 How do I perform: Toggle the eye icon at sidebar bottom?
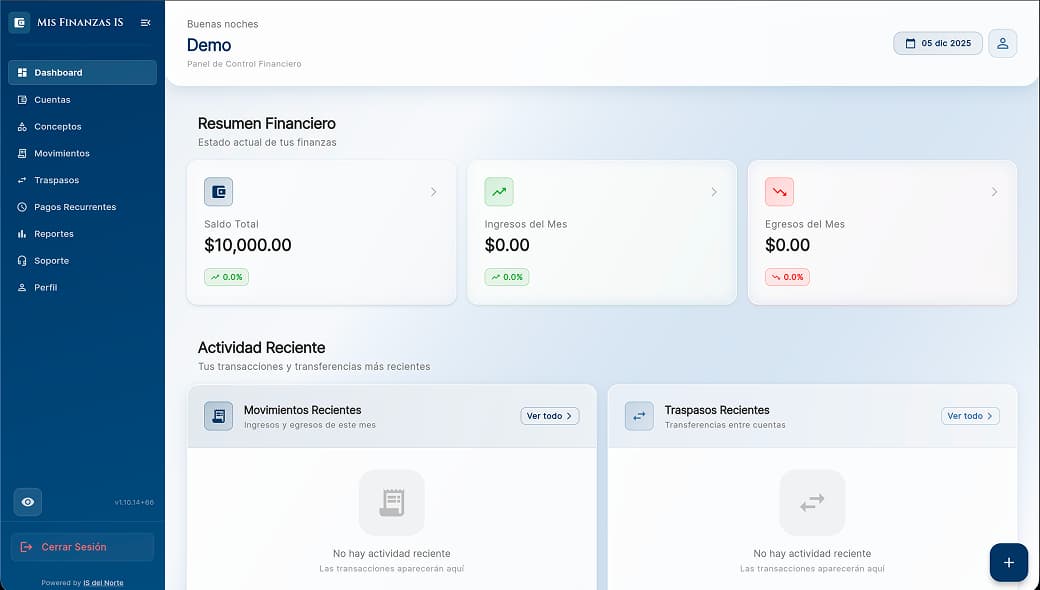pos(27,502)
